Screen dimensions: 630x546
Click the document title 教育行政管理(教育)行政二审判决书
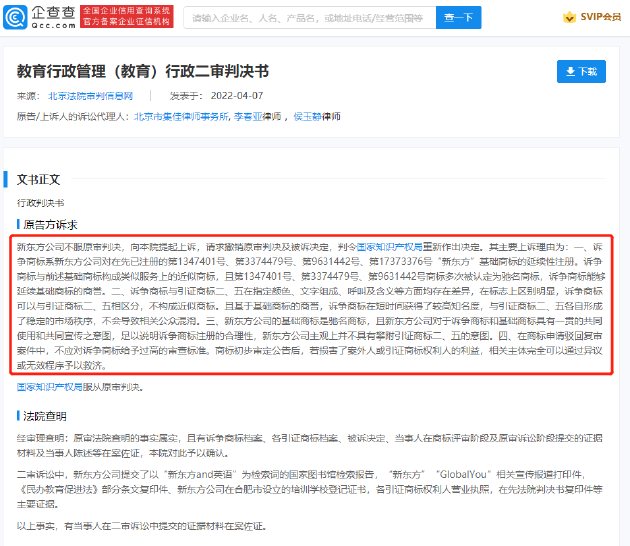(x=143, y=72)
